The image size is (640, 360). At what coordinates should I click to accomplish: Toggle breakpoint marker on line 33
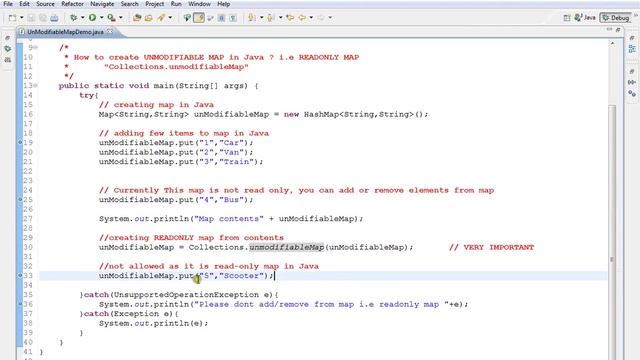point(20,276)
